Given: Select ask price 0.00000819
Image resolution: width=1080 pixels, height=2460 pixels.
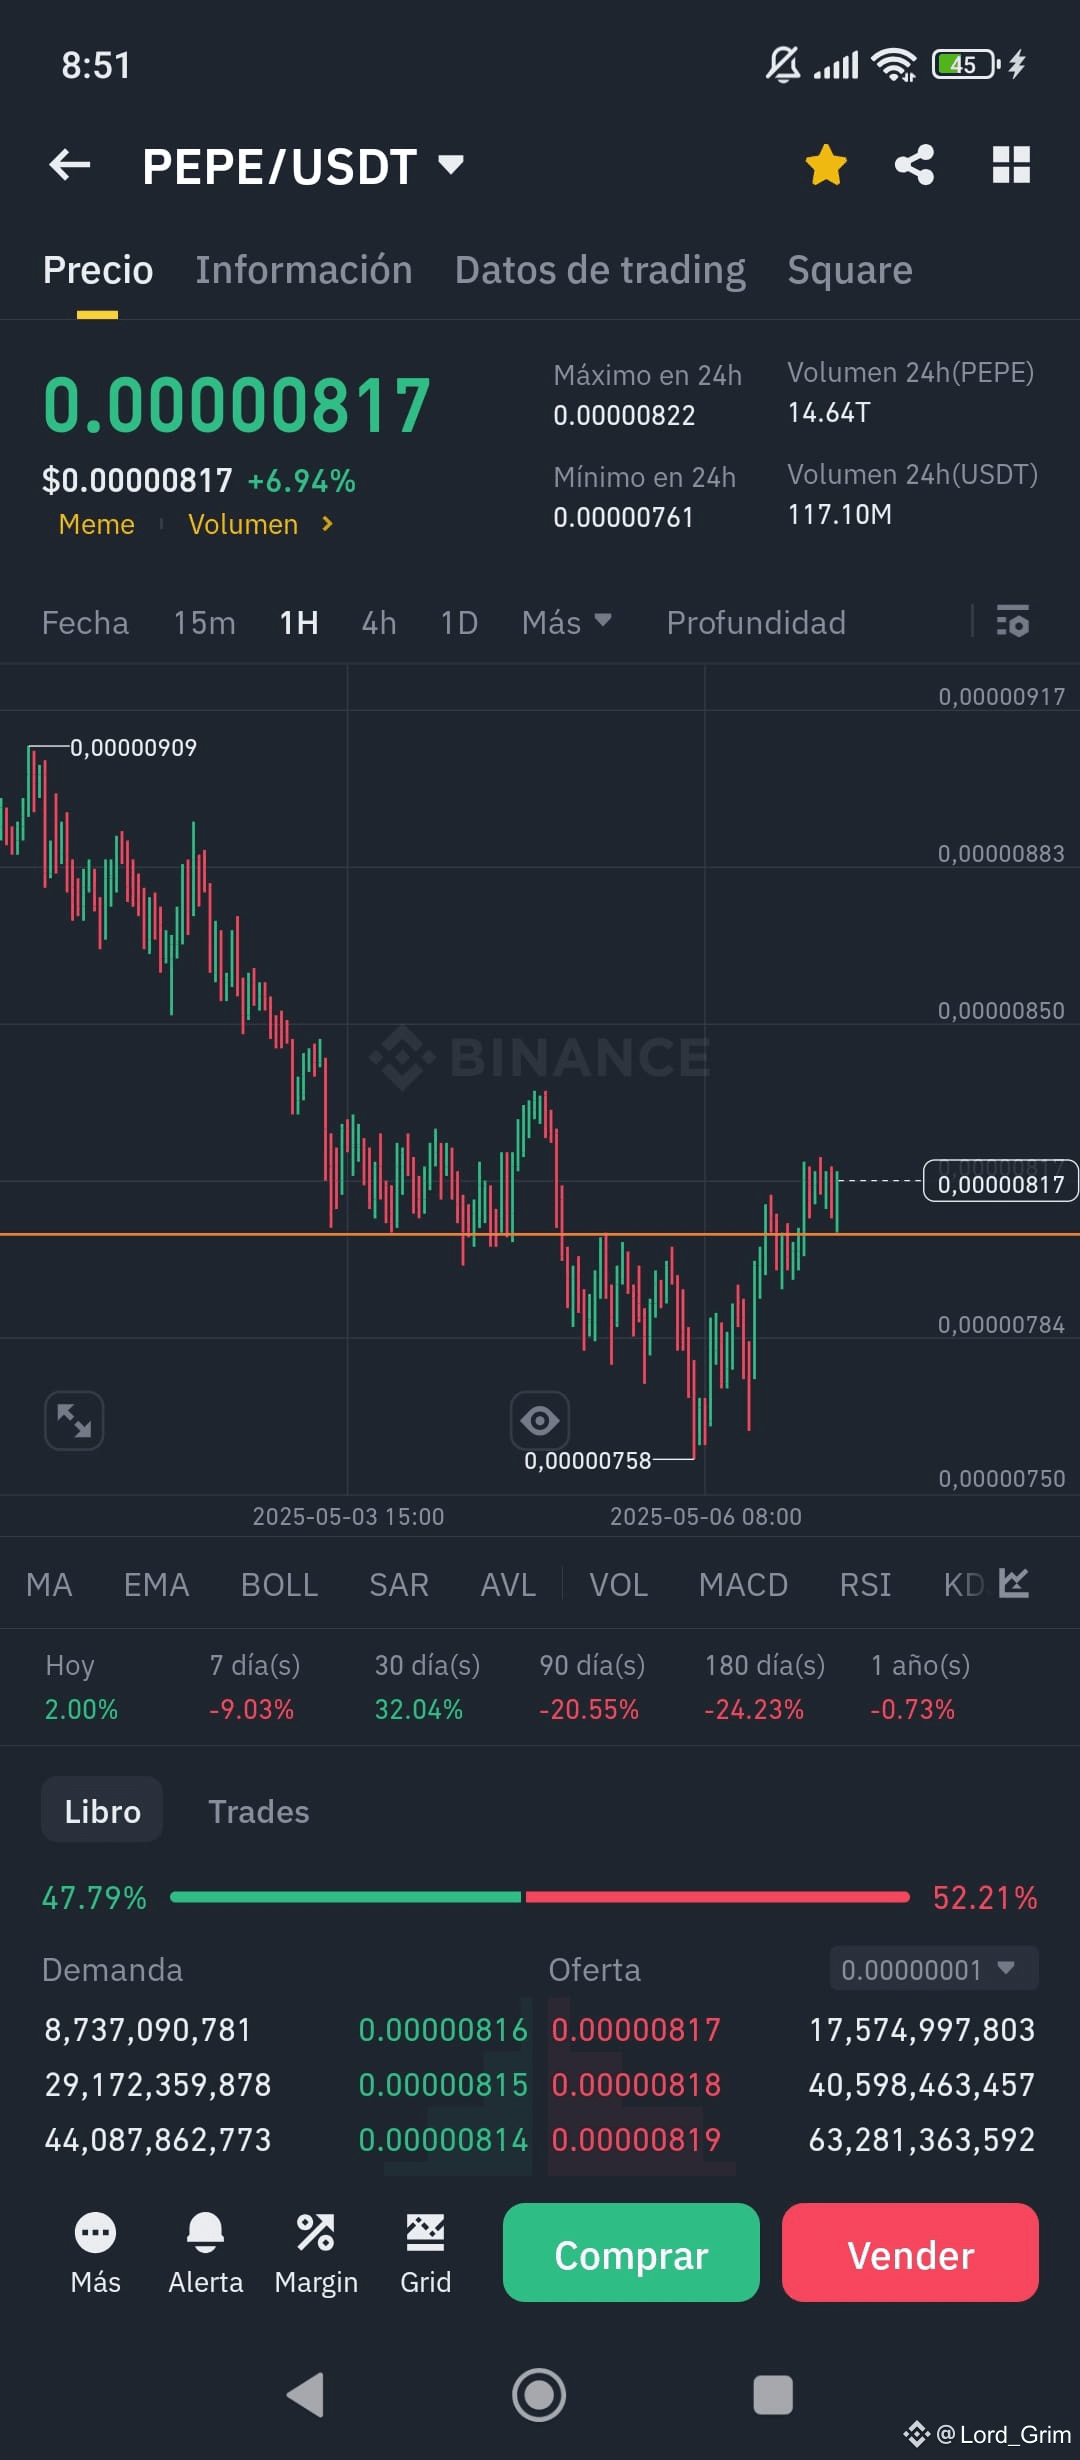Looking at the screenshot, I should point(636,2139).
